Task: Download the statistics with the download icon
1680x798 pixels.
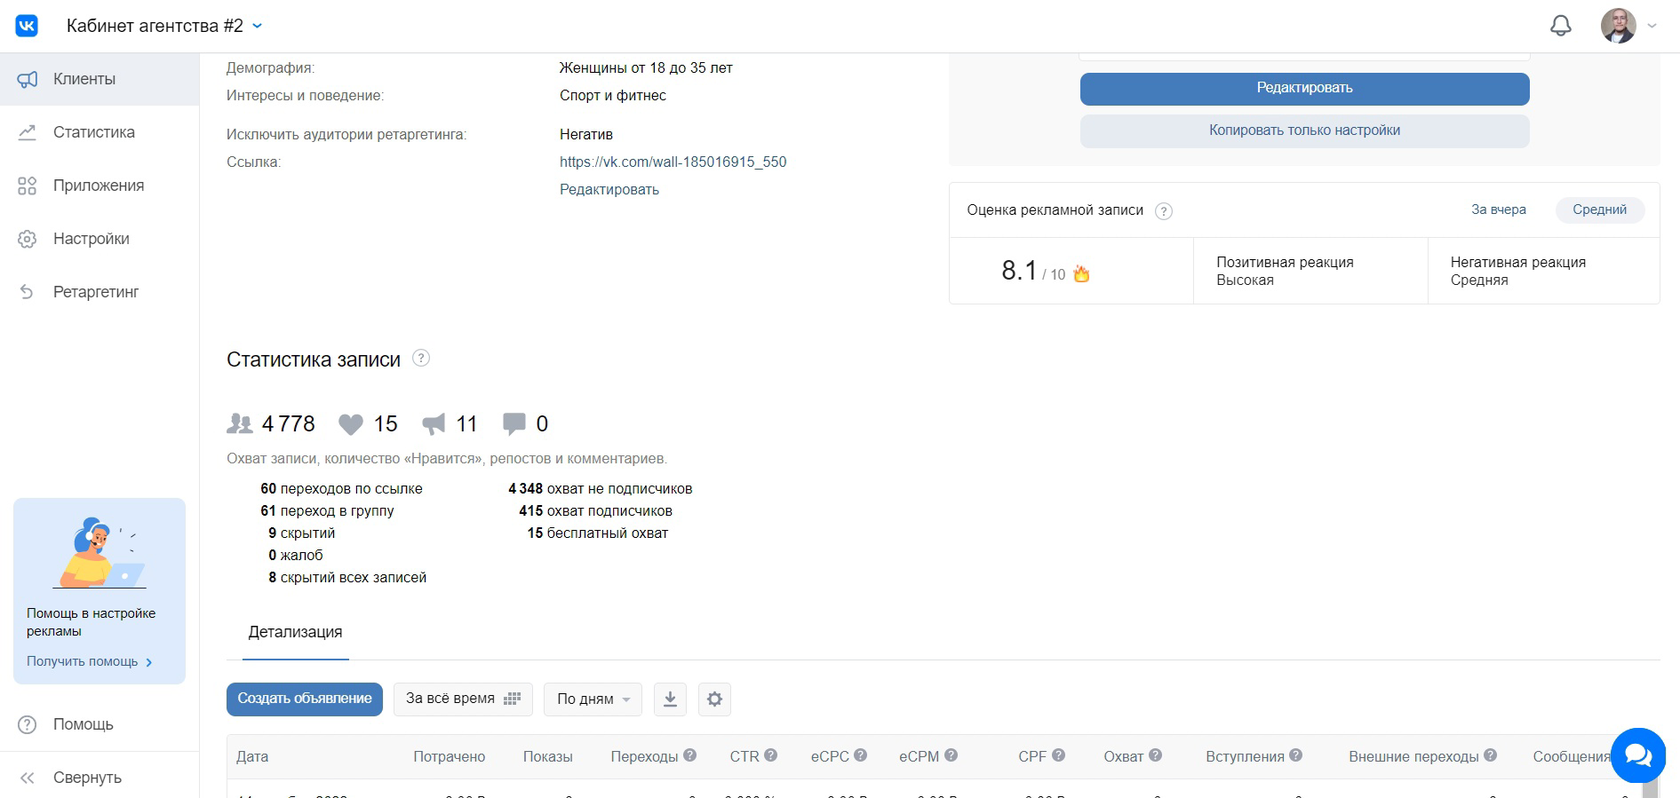Action: 670,699
